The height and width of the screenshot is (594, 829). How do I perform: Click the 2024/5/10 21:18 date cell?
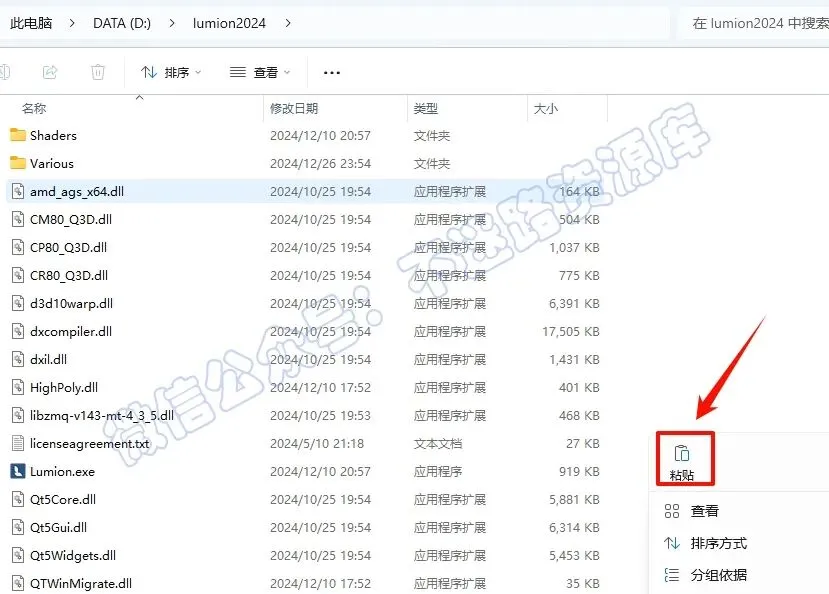pyautogui.click(x=317, y=443)
